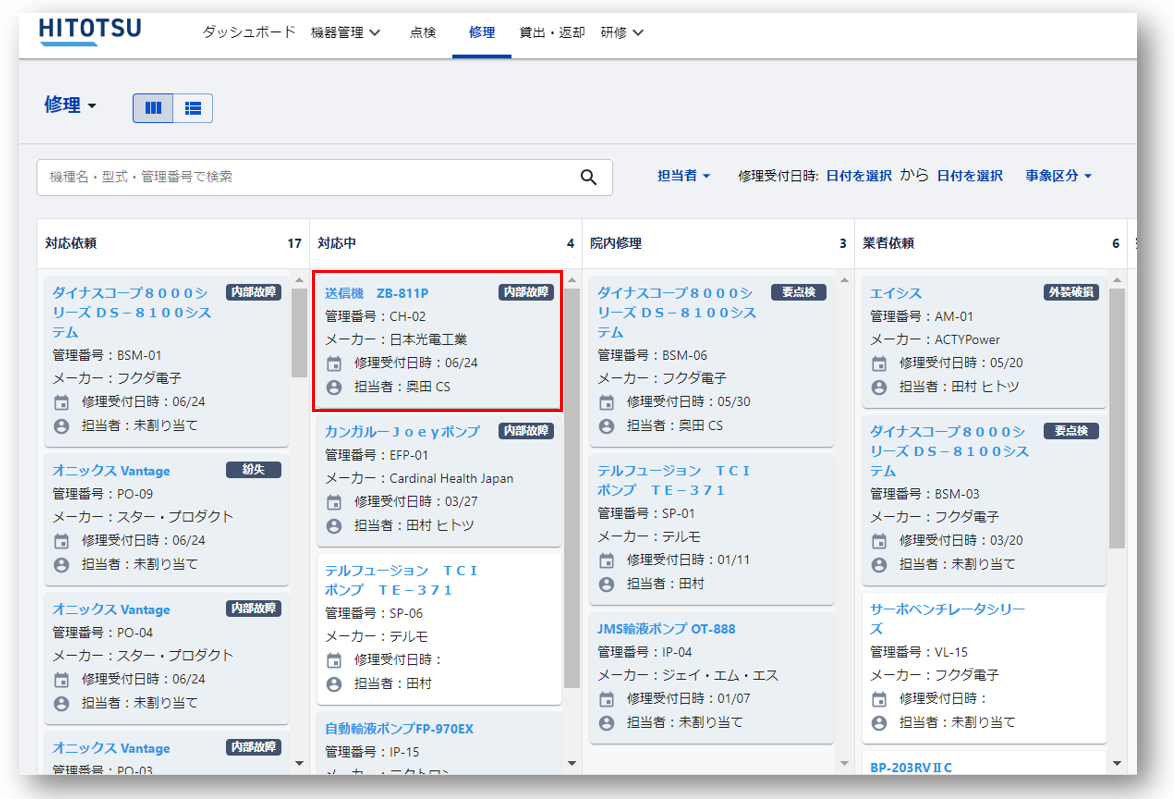
Task: Click scroll-up arrow of 対応中 column
Action: click(x=571, y=280)
